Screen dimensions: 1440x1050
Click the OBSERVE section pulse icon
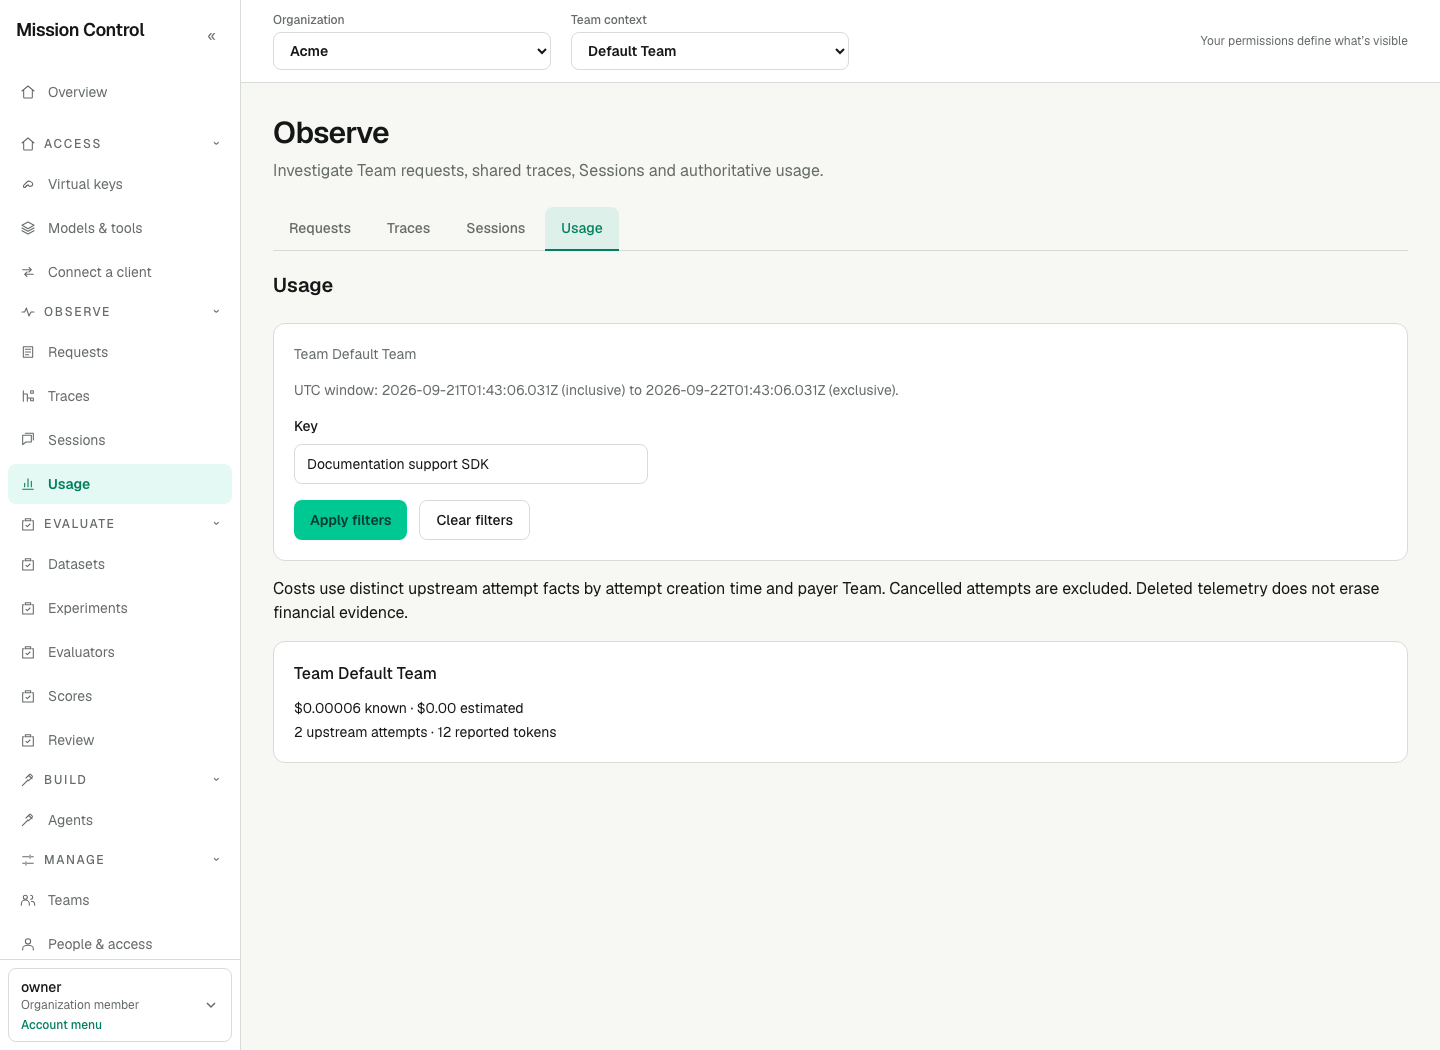pyautogui.click(x=28, y=312)
